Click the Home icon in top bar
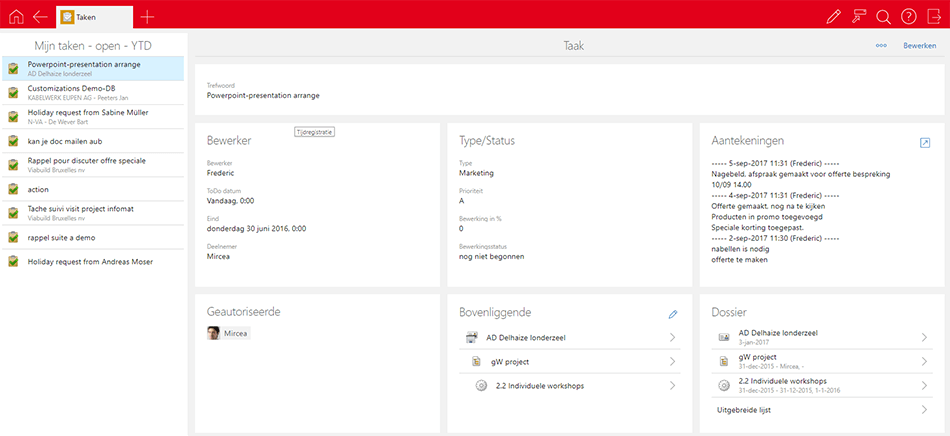Viewport: 950px width, 436px height. (x=15, y=16)
